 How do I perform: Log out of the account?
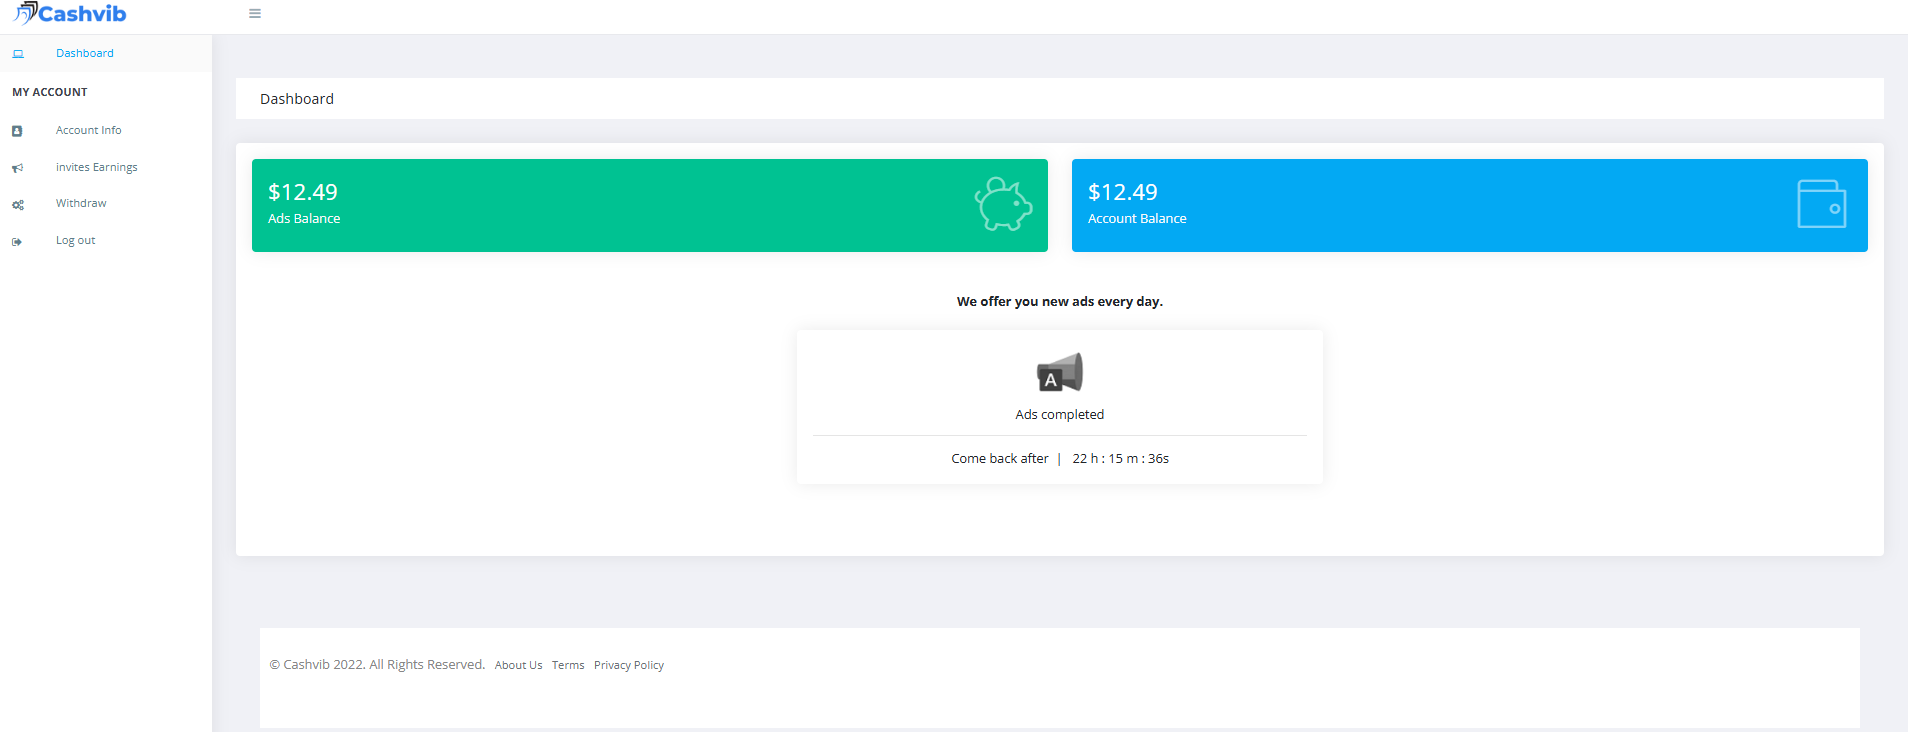75,241
